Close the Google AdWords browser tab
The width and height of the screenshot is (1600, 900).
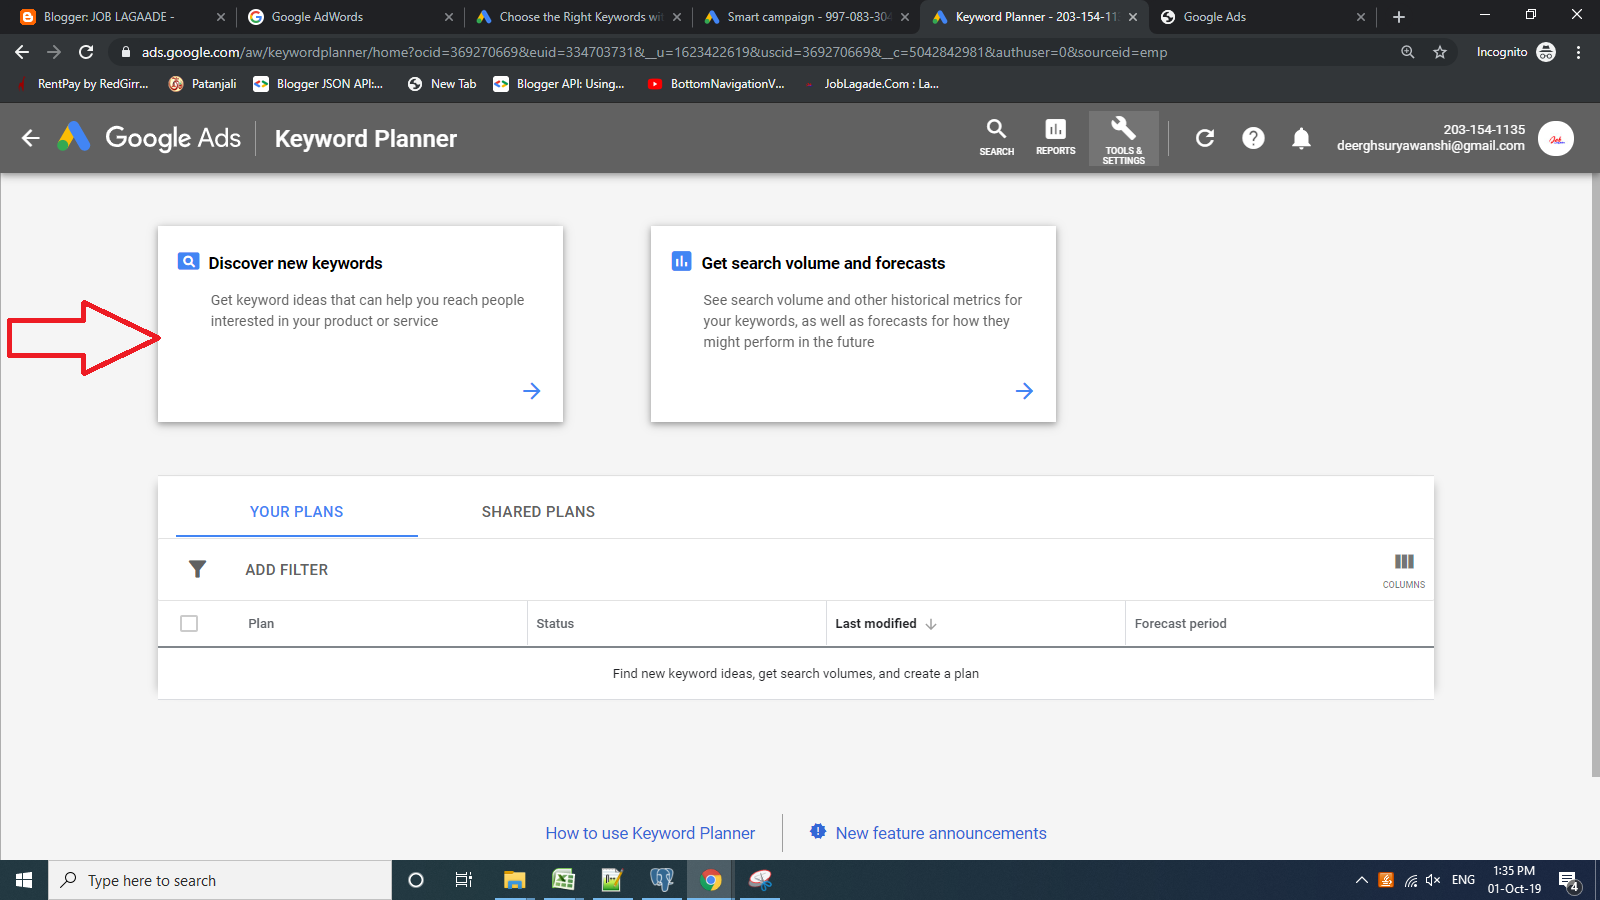(x=449, y=17)
